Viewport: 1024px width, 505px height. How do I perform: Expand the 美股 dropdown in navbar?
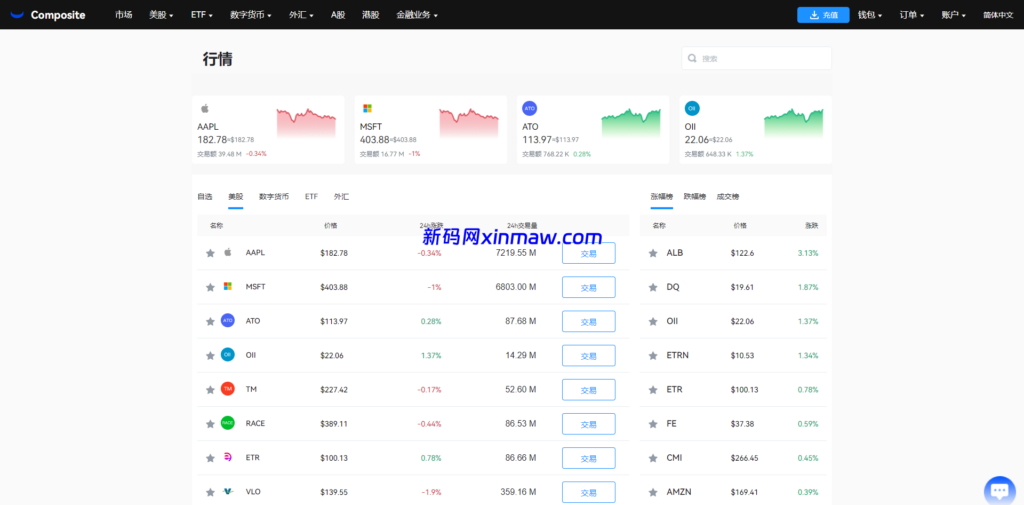point(161,14)
